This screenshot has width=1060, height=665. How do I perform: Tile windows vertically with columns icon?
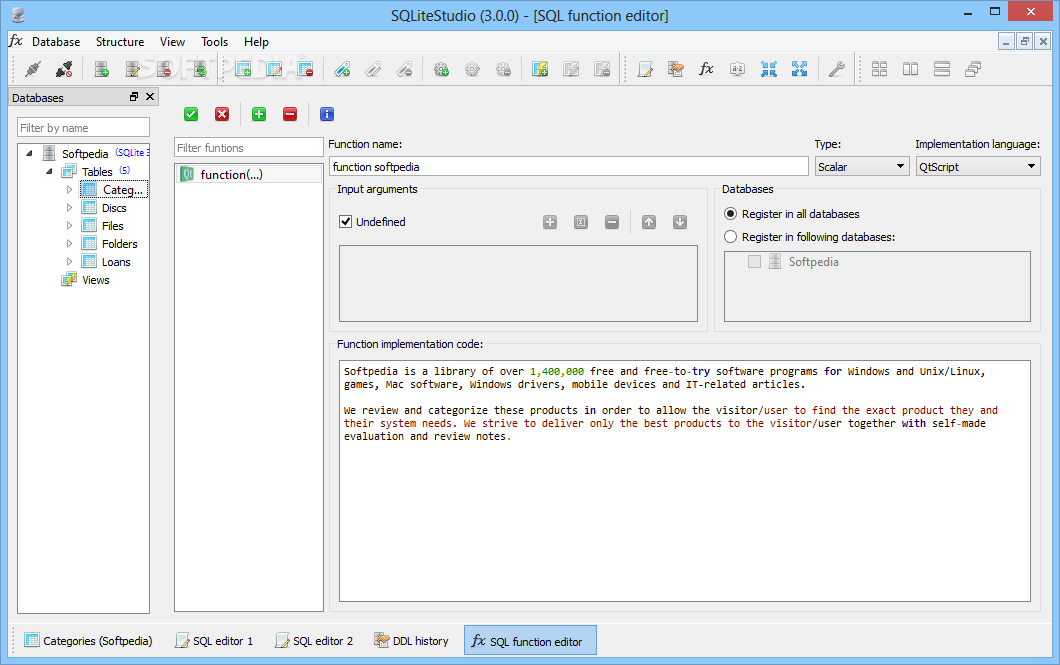[x=911, y=69]
